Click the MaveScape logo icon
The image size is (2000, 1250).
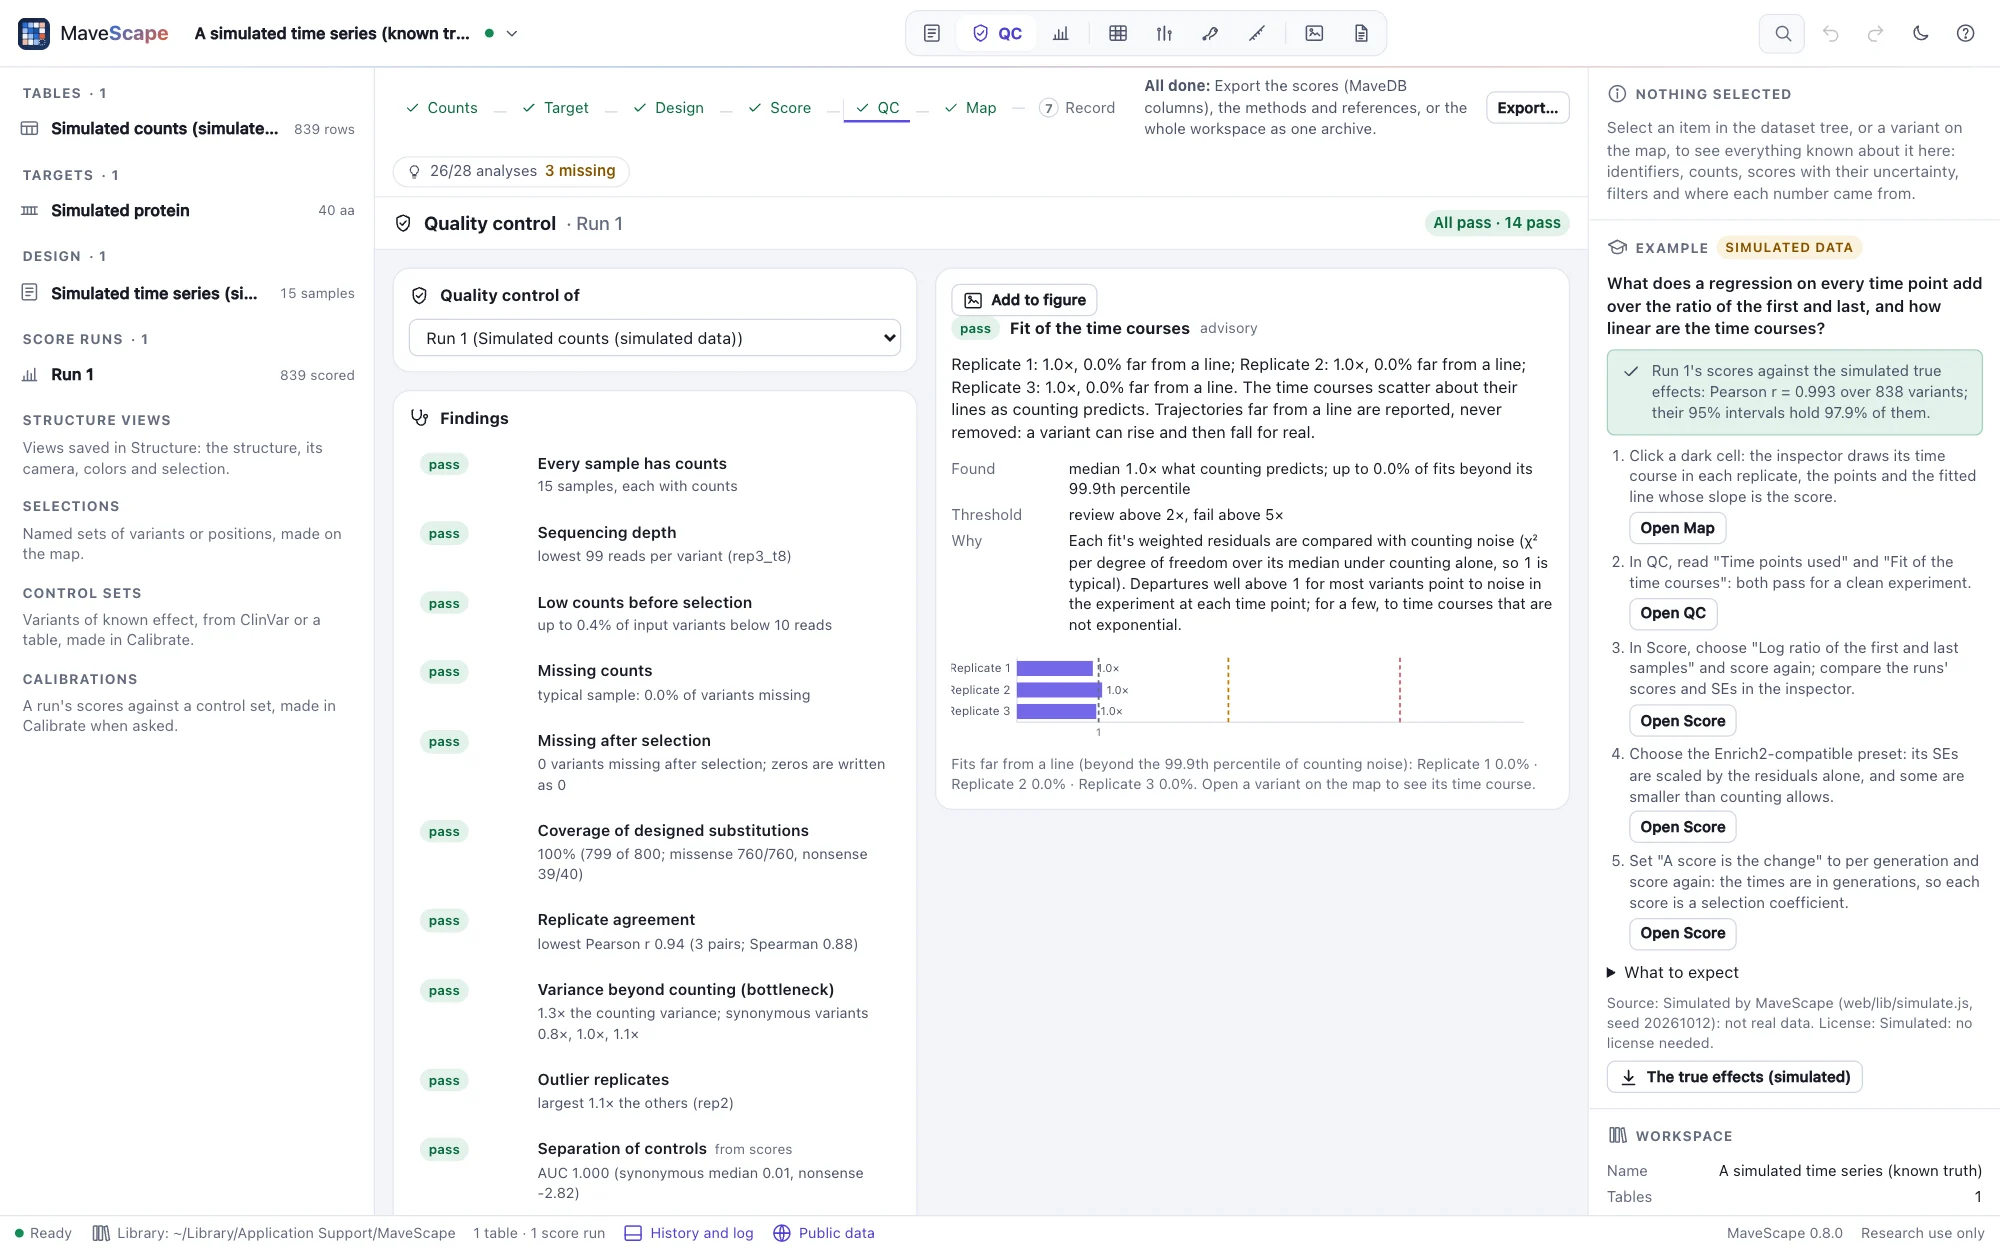tap(34, 33)
